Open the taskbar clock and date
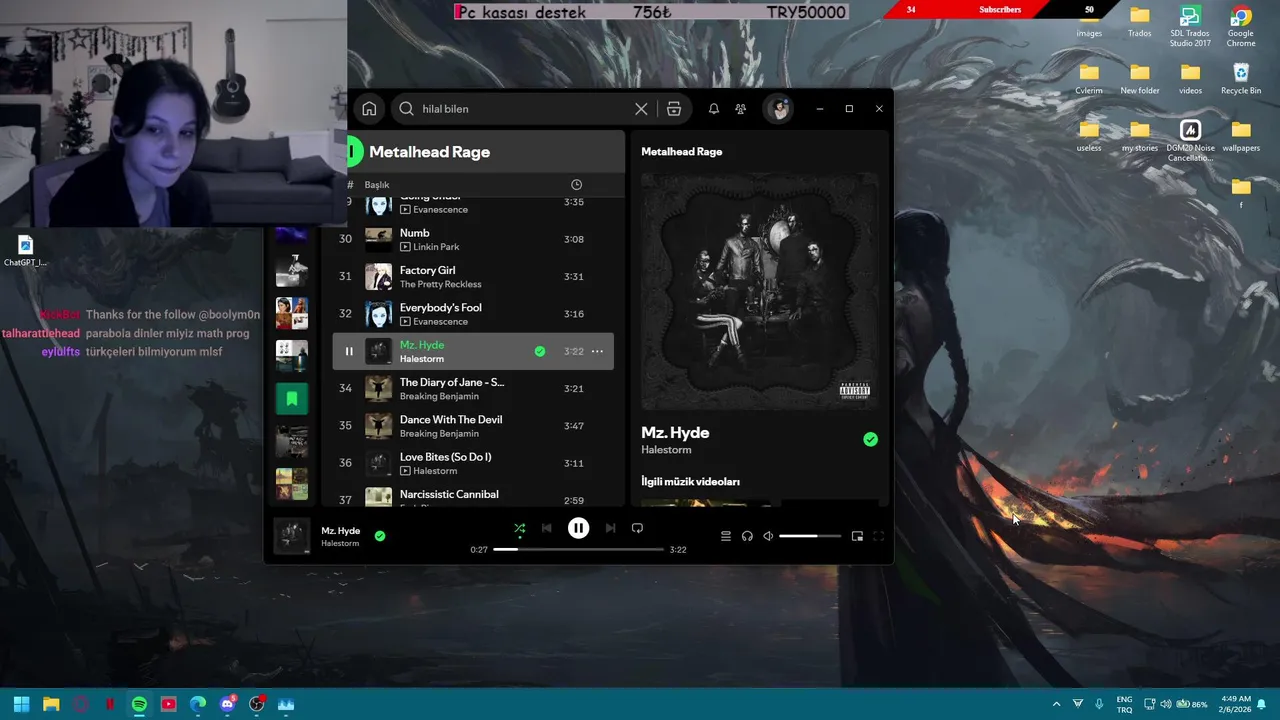The height and width of the screenshot is (720, 1280). click(1236, 704)
